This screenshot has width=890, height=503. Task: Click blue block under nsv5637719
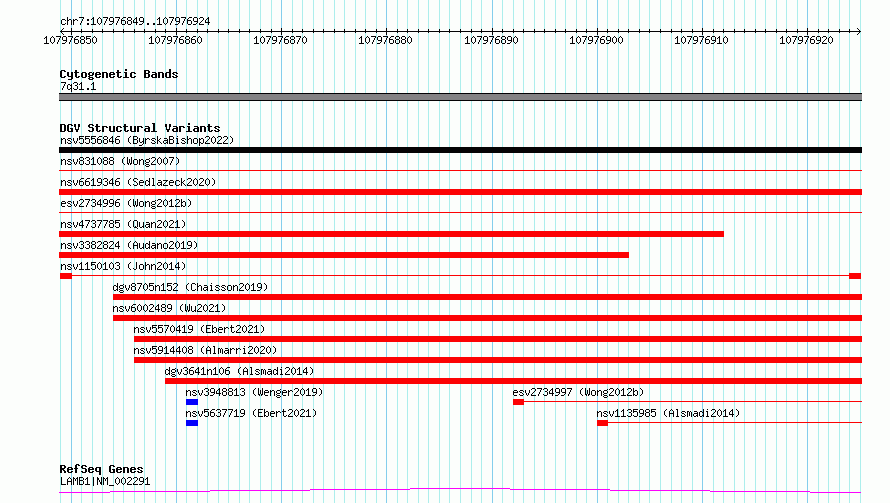pos(192,423)
